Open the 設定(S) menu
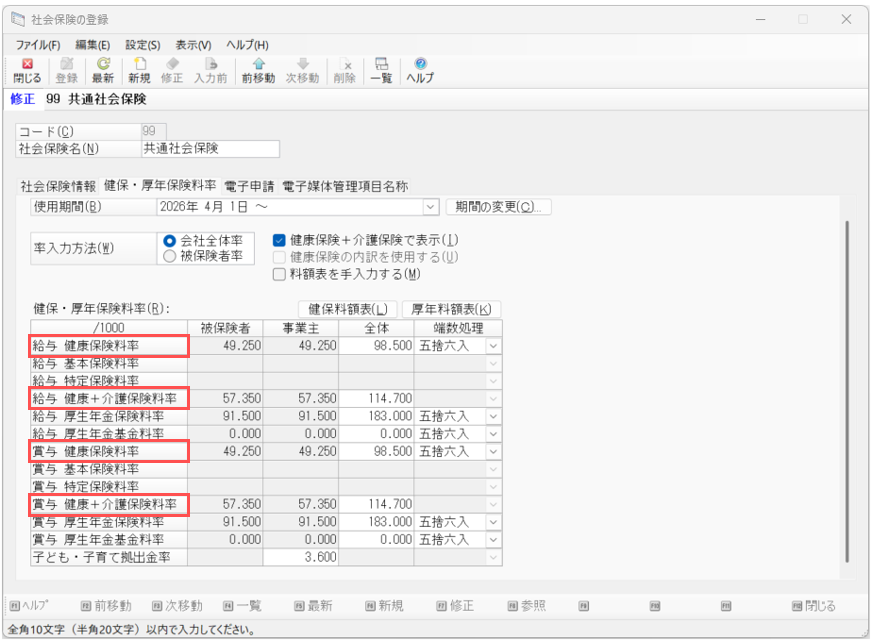873x642 pixels. 142,45
